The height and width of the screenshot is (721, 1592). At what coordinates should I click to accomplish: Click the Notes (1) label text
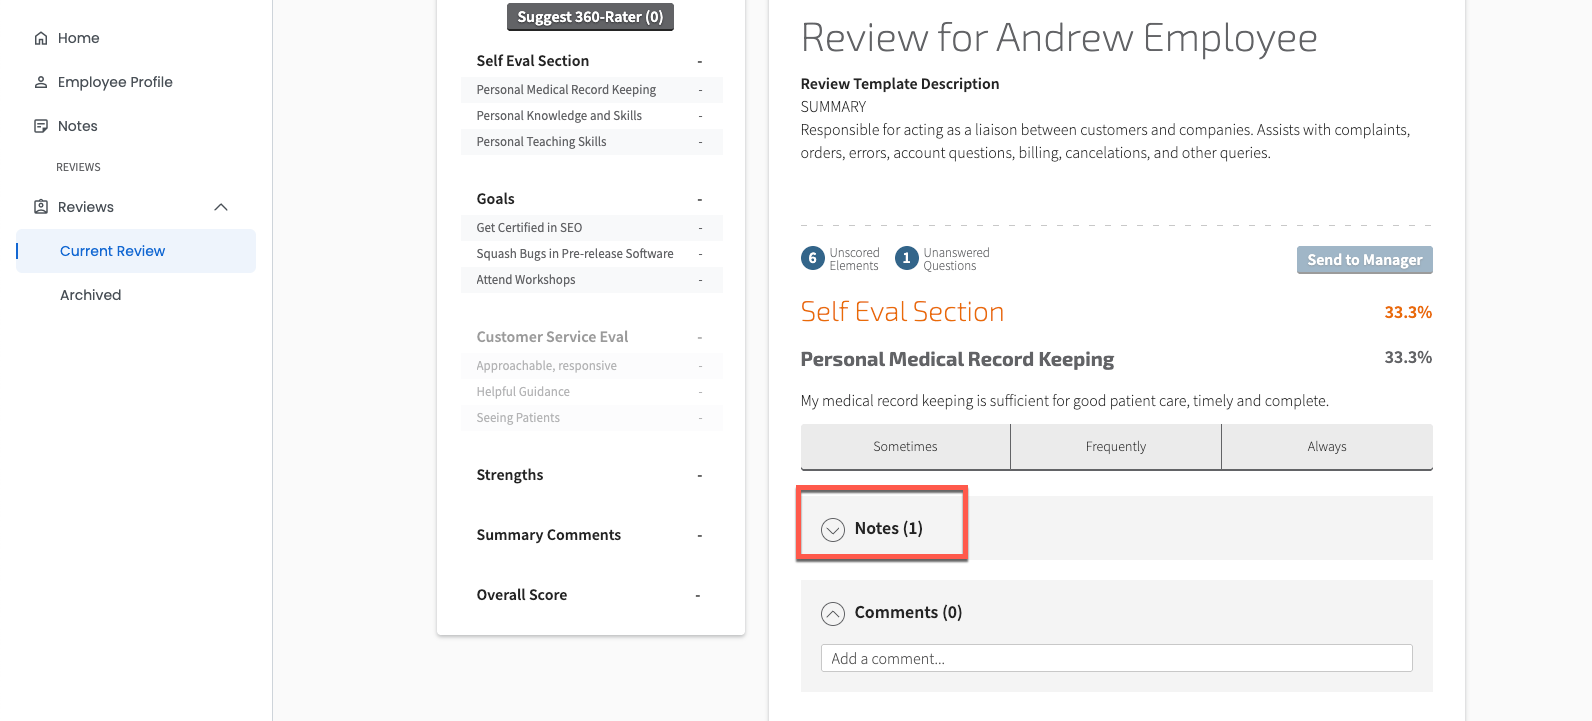click(x=888, y=528)
